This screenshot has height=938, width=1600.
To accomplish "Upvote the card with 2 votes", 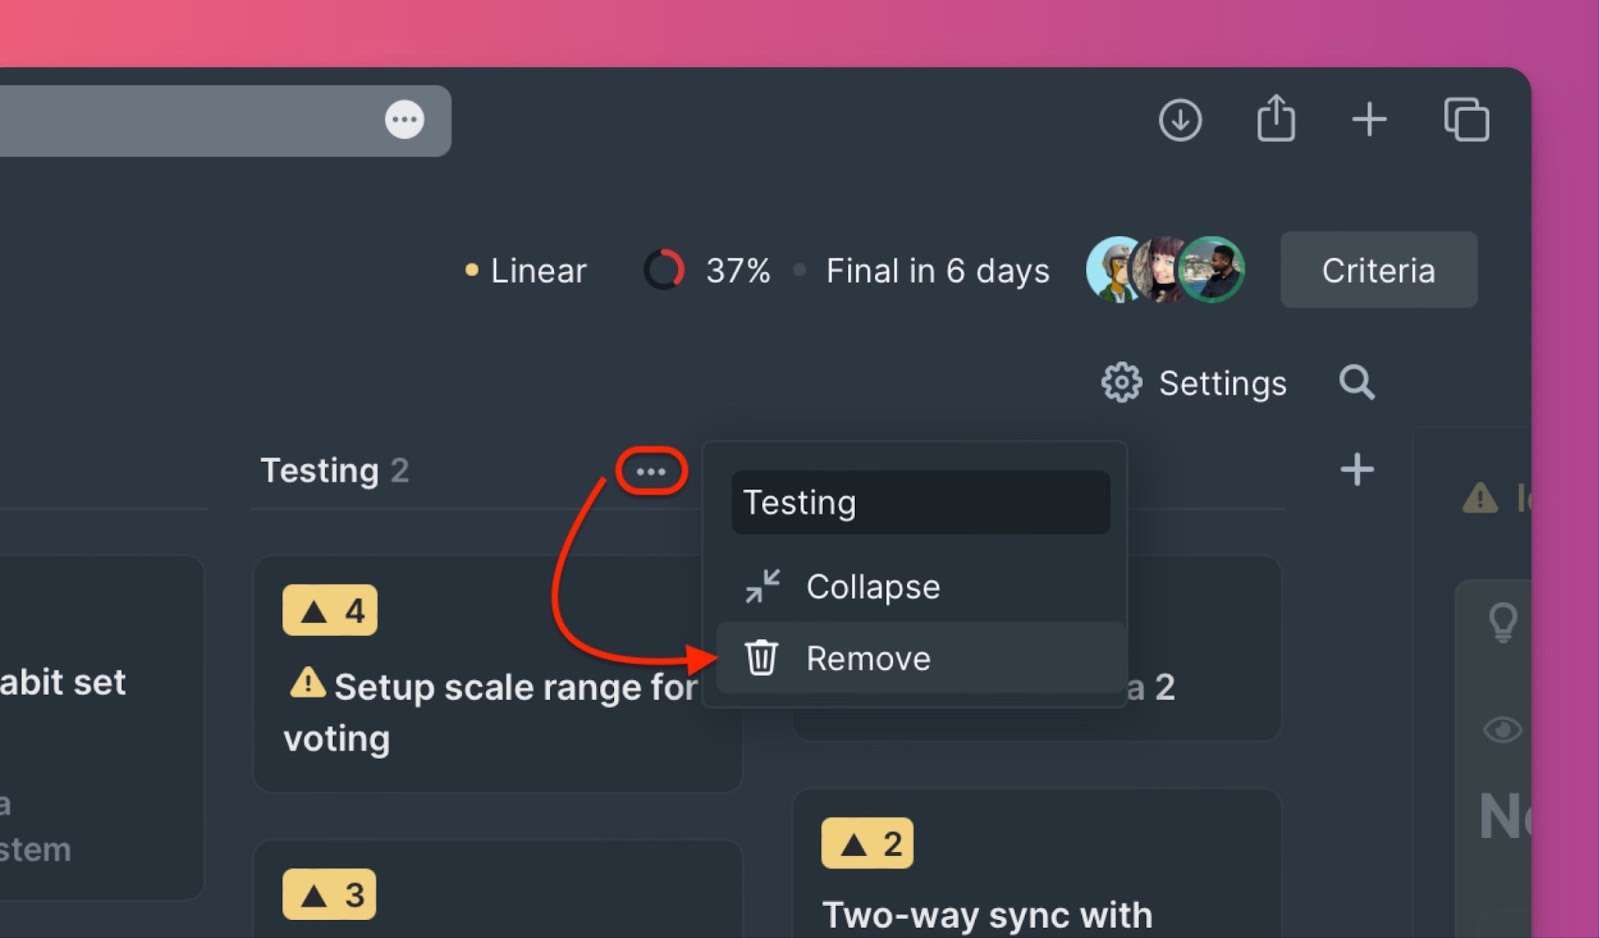I will 867,843.
